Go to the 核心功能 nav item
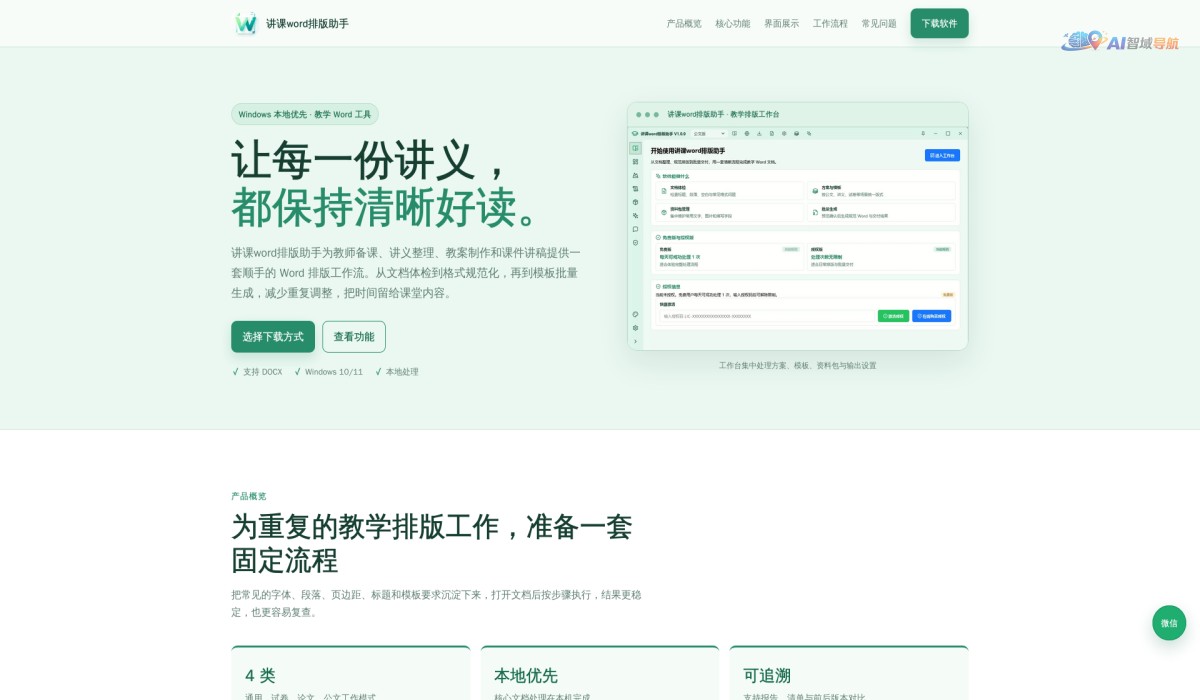 pos(733,23)
